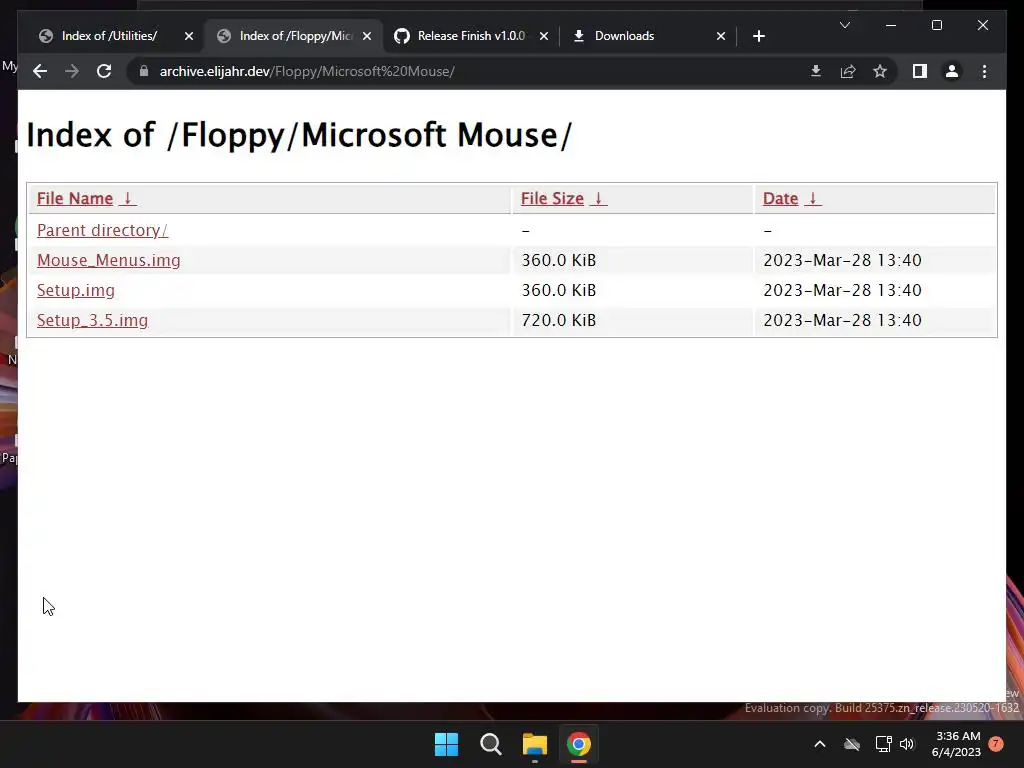The width and height of the screenshot is (1024, 768).
Task: Open Chrome downloads icon in address bar
Action: point(816,71)
